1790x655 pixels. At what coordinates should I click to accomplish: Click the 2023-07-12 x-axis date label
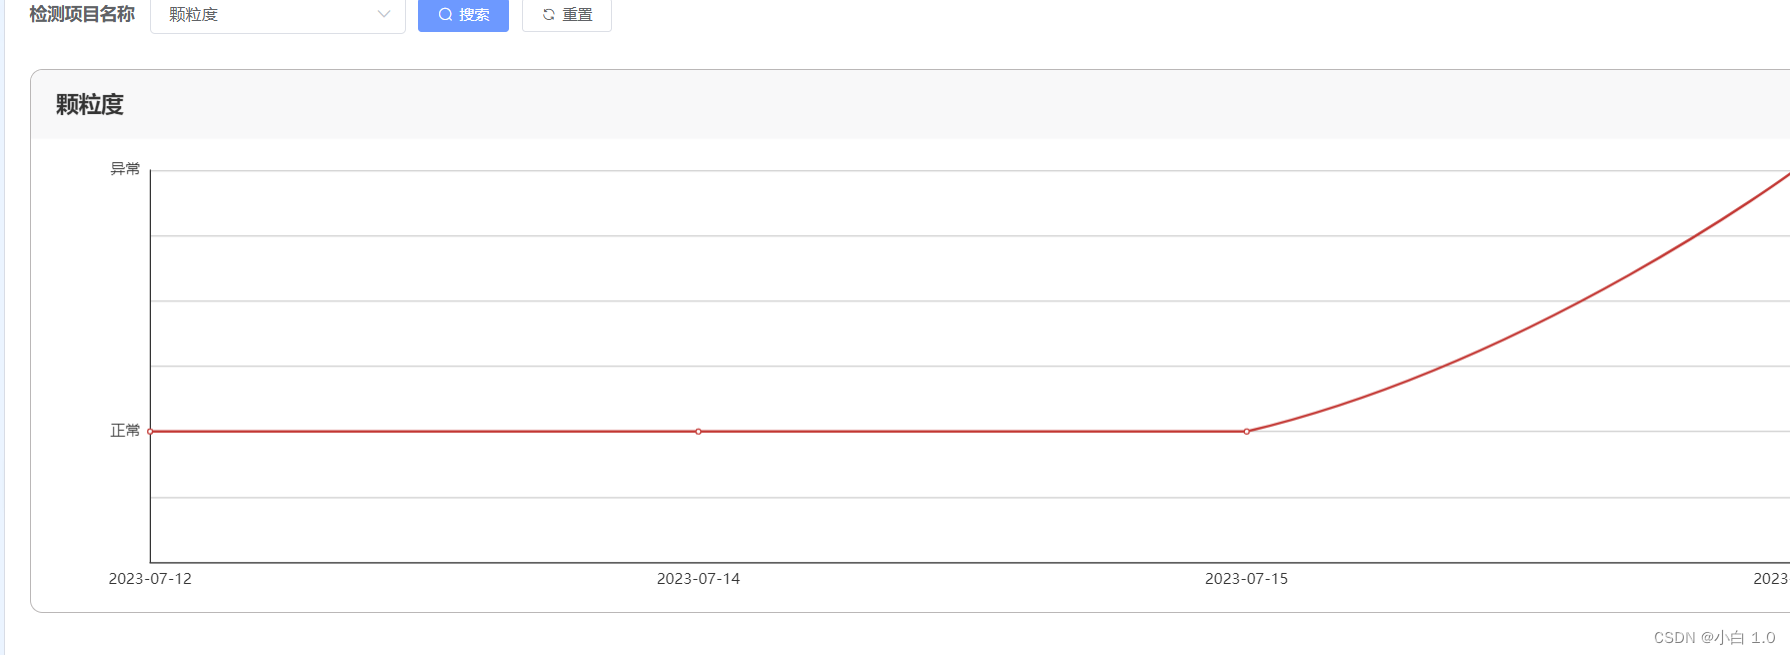[x=150, y=579]
